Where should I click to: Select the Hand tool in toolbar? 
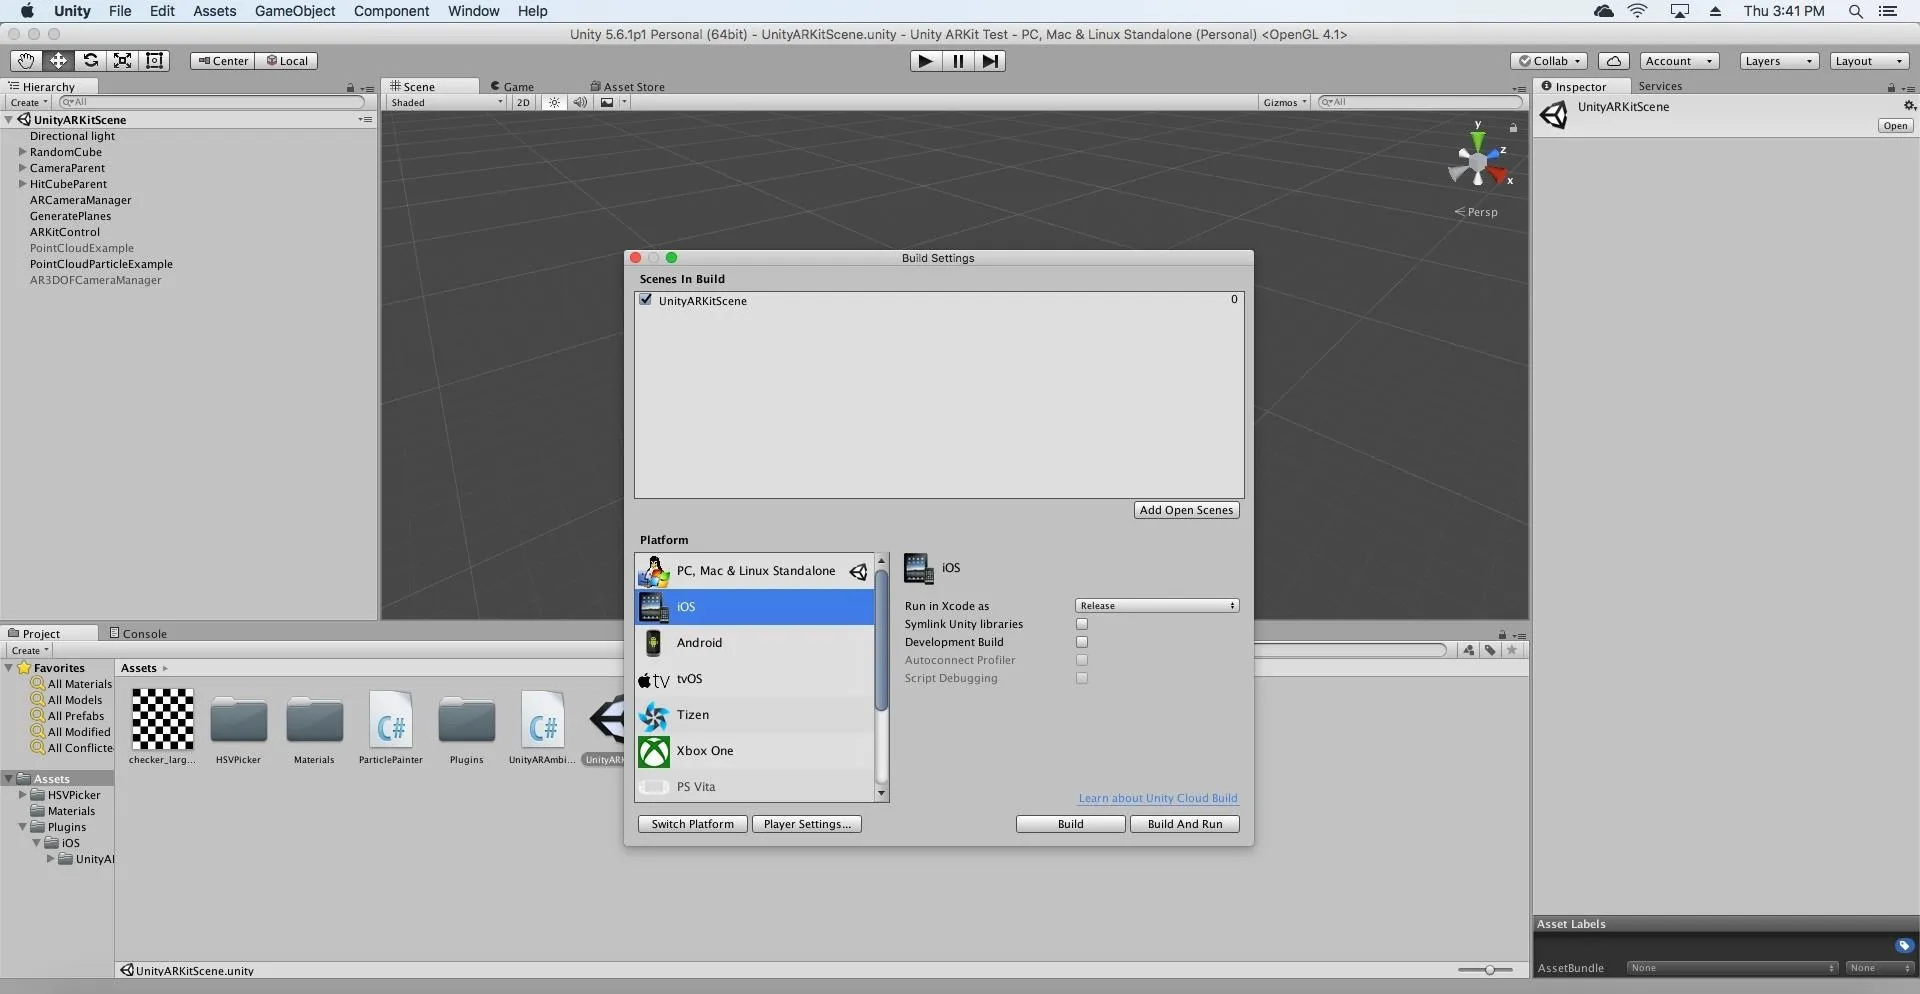point(26,60)
